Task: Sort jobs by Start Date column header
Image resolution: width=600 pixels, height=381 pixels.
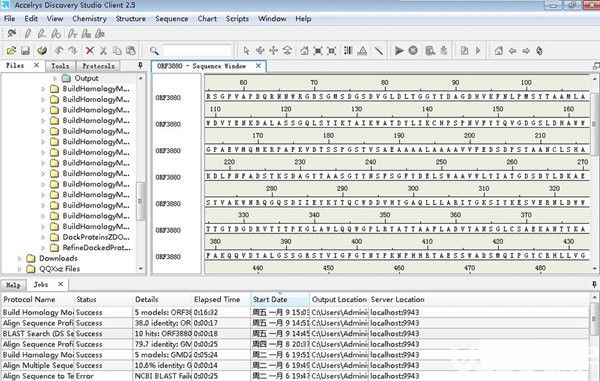Action: point(280,300)
